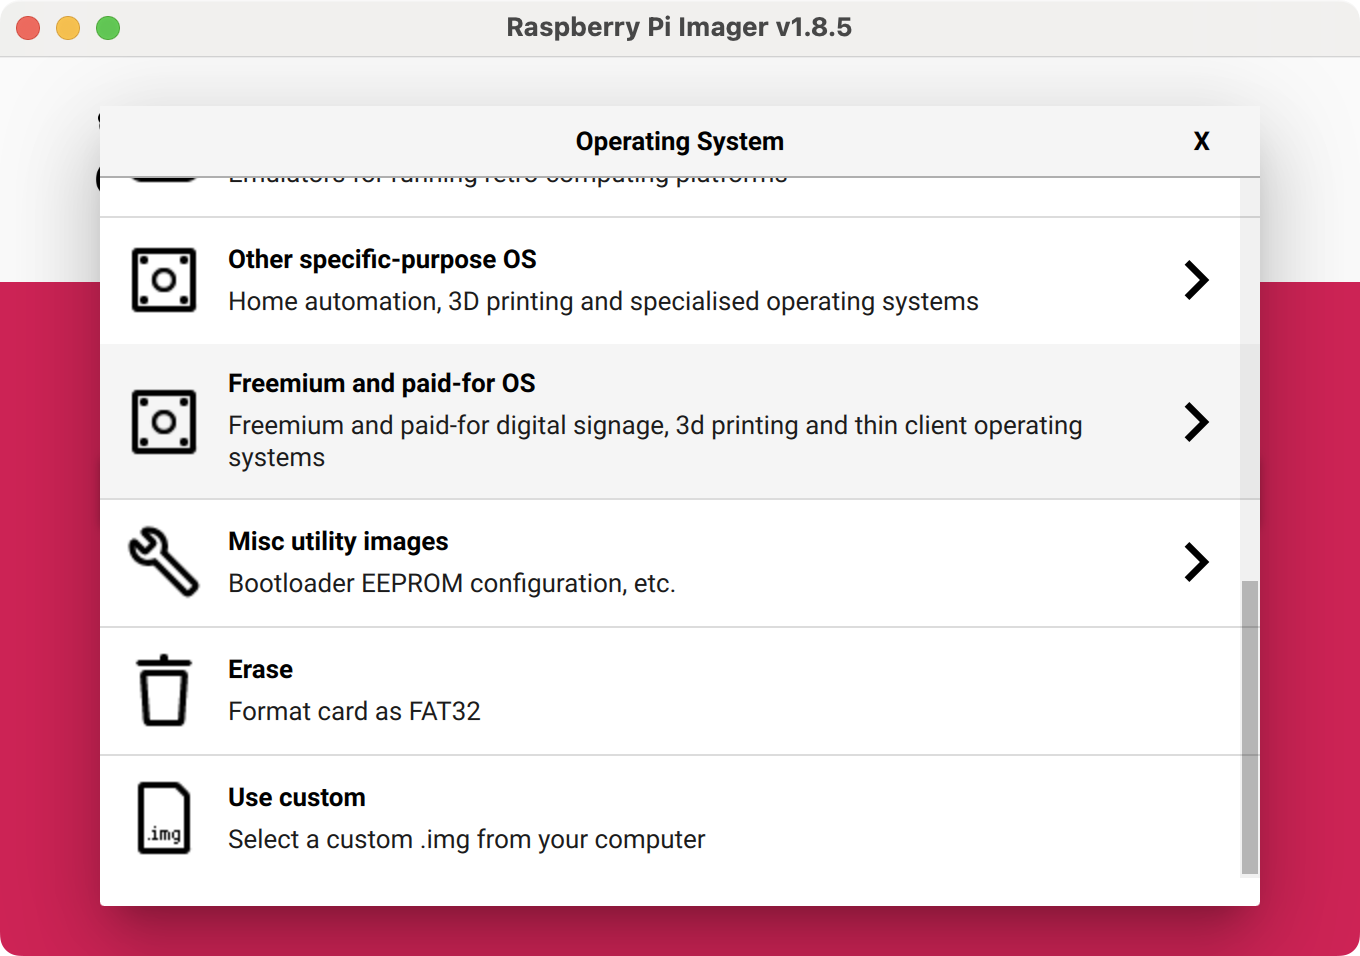The width and height of the screenshot is (1360, 956).
Task: Open Misc utility images using the right arrow
Action: (x=1196, y=562)
